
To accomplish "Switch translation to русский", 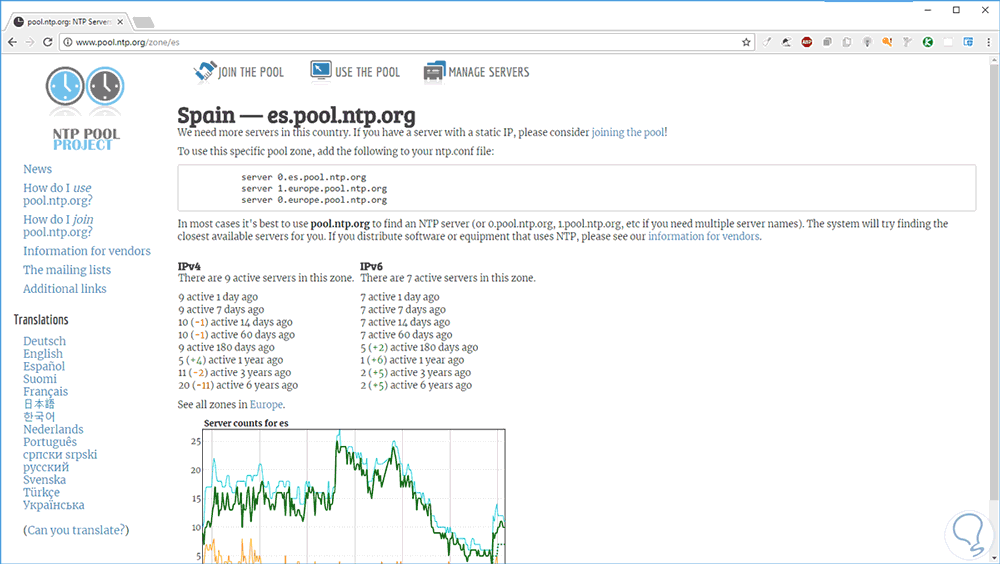I will click(x=46, y=467).
